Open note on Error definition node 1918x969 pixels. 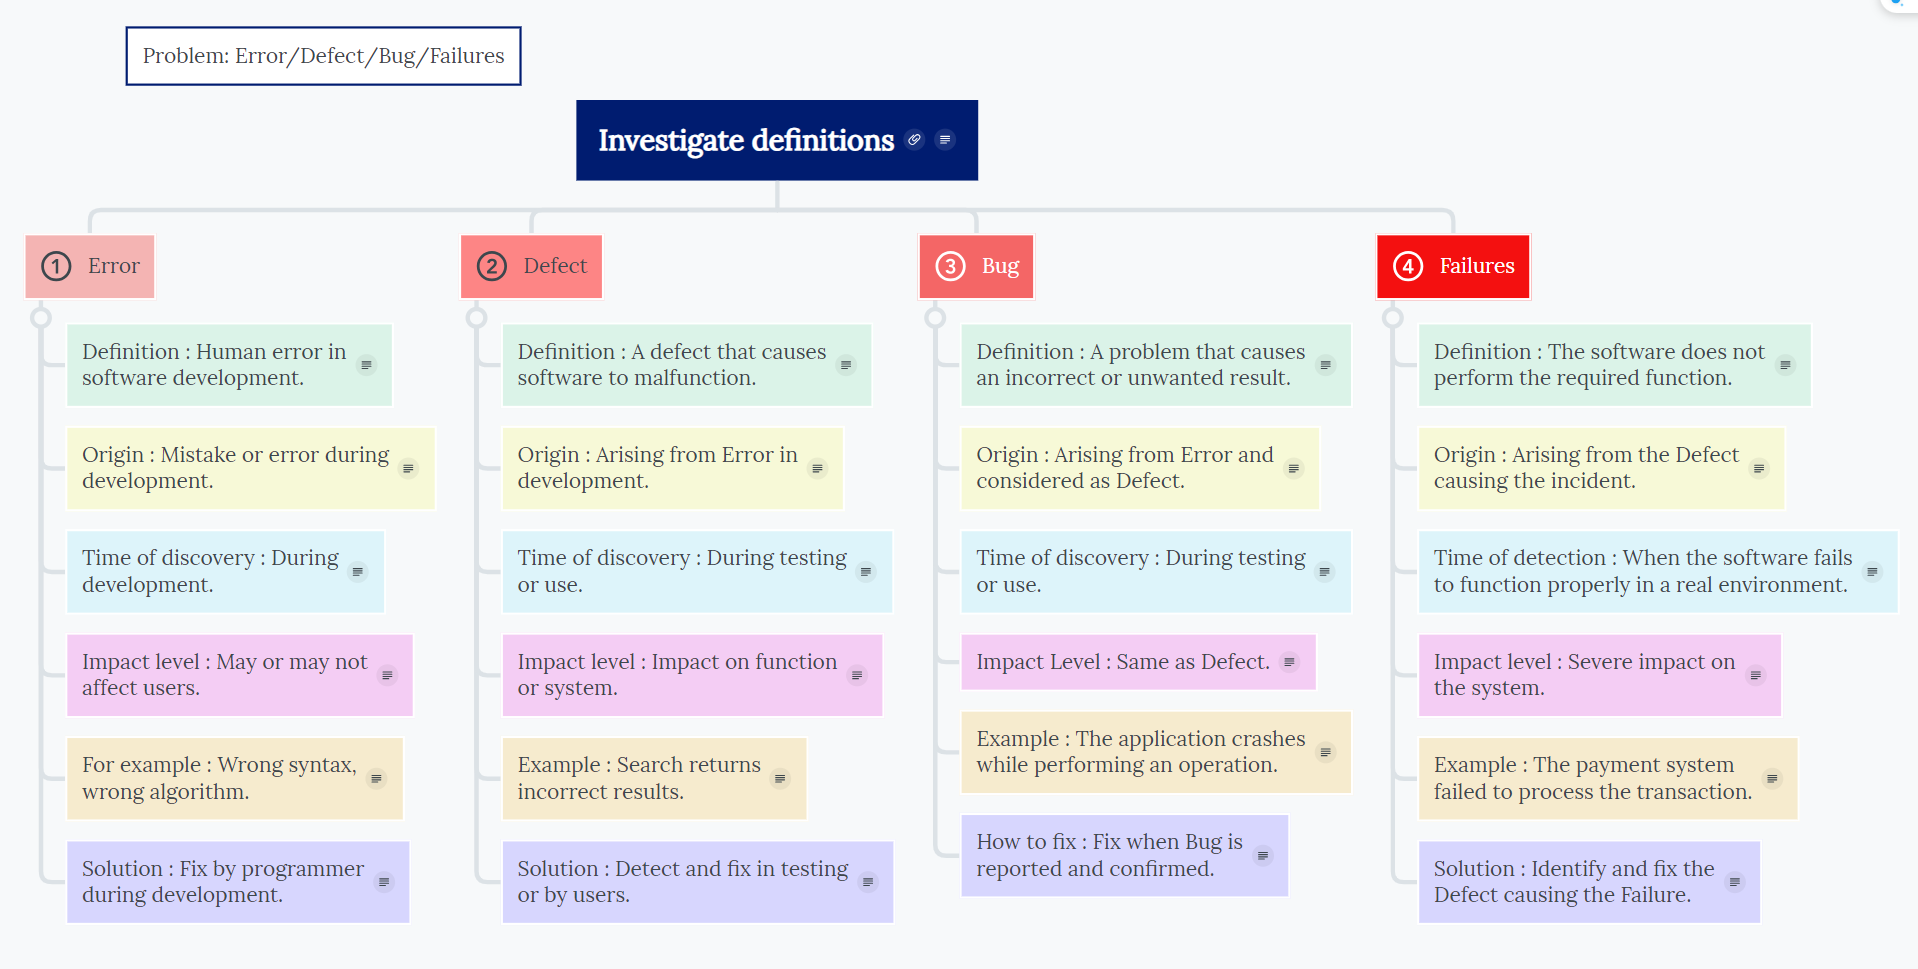tap(366, 365)
